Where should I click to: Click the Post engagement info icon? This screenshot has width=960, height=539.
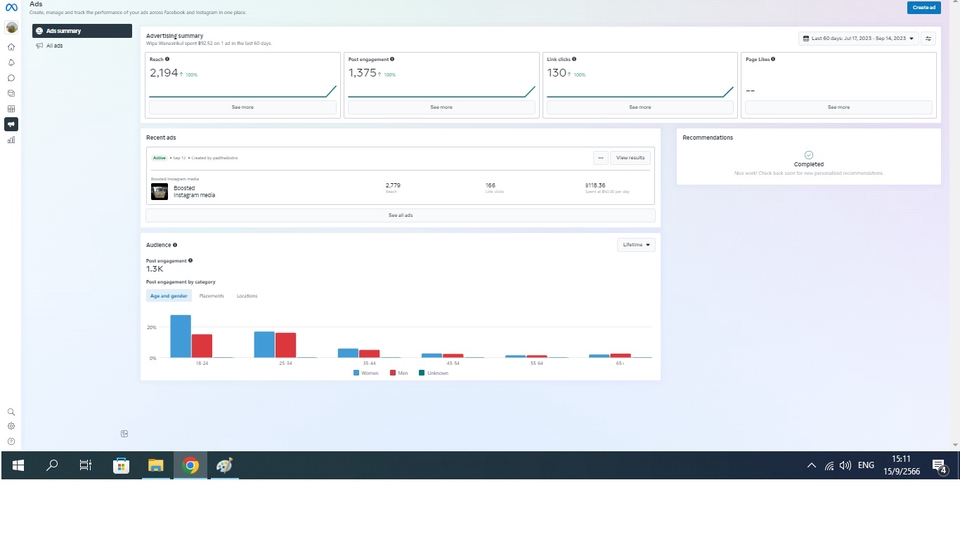pos(392,59)
